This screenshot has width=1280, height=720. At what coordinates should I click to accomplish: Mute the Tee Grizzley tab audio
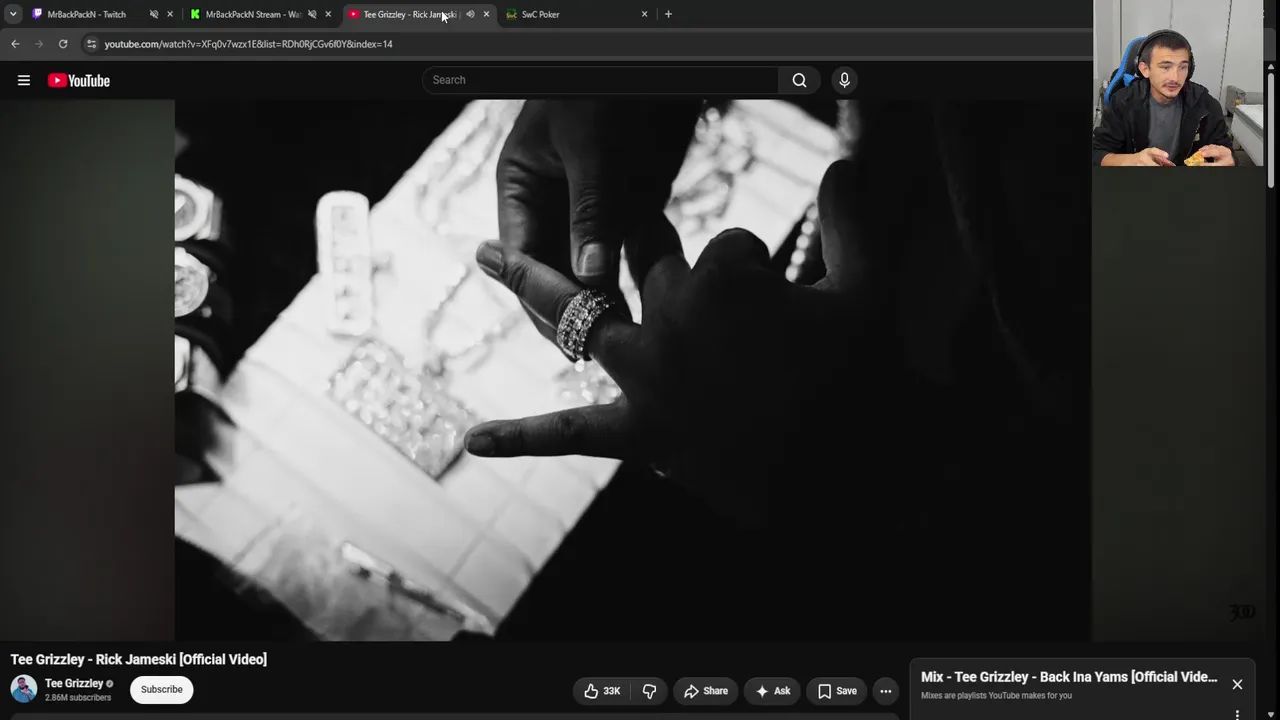click(x=470, y=14)
